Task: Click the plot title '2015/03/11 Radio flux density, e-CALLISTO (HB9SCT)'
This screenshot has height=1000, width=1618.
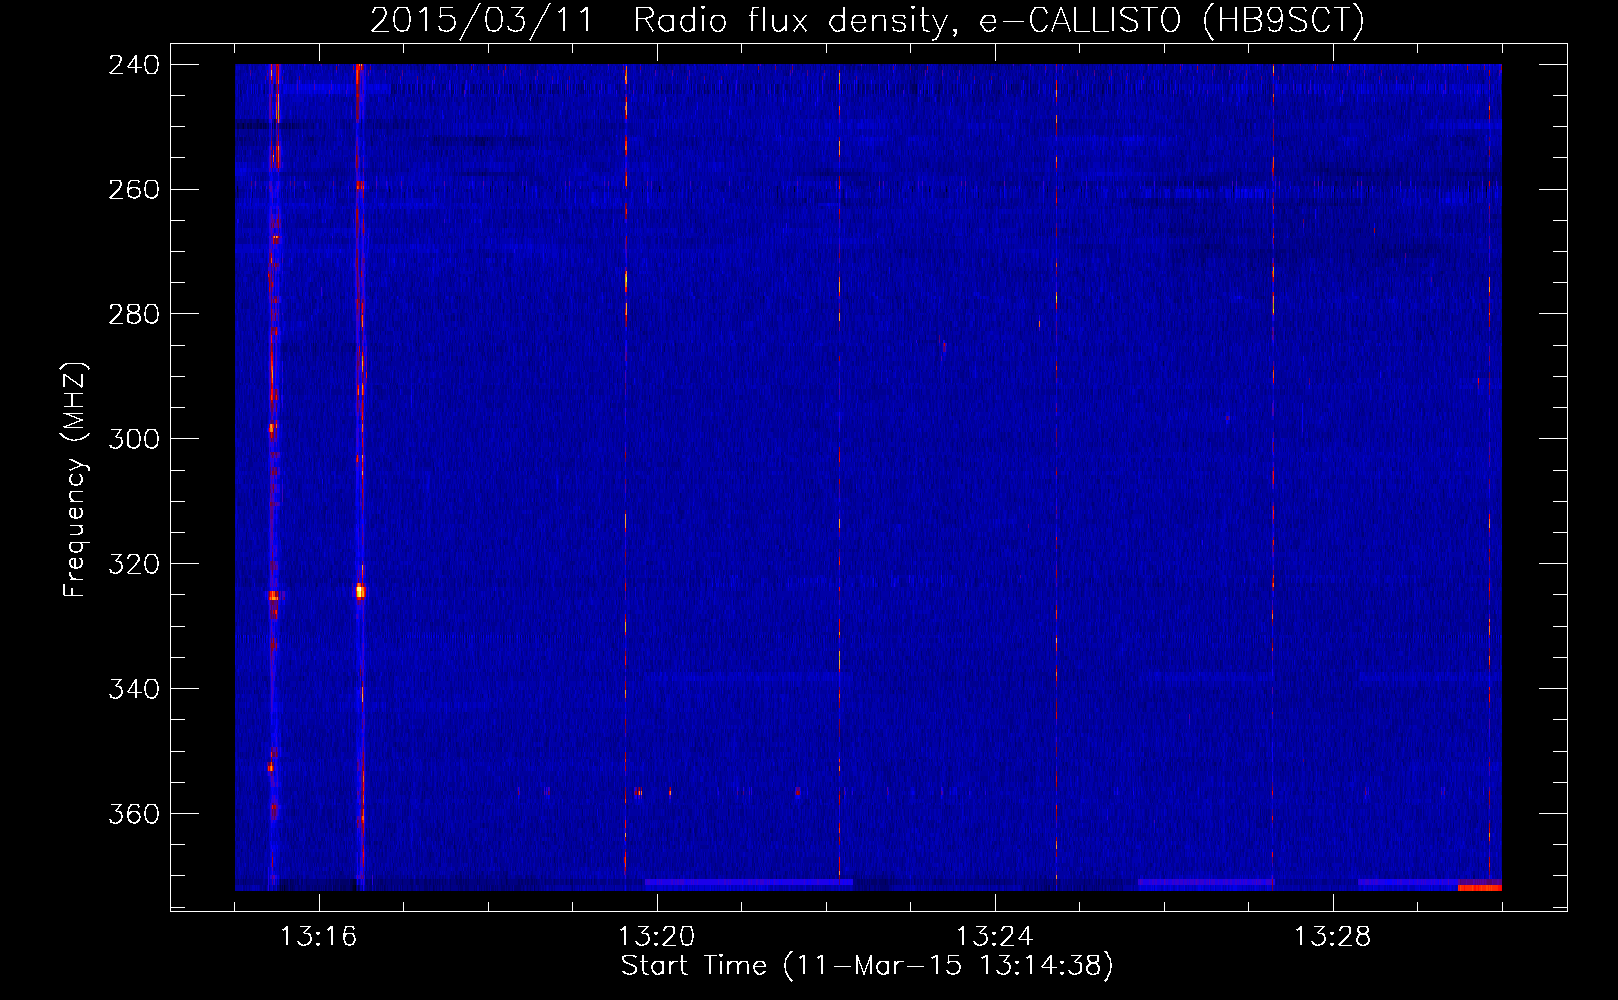Action: point(867,20)
